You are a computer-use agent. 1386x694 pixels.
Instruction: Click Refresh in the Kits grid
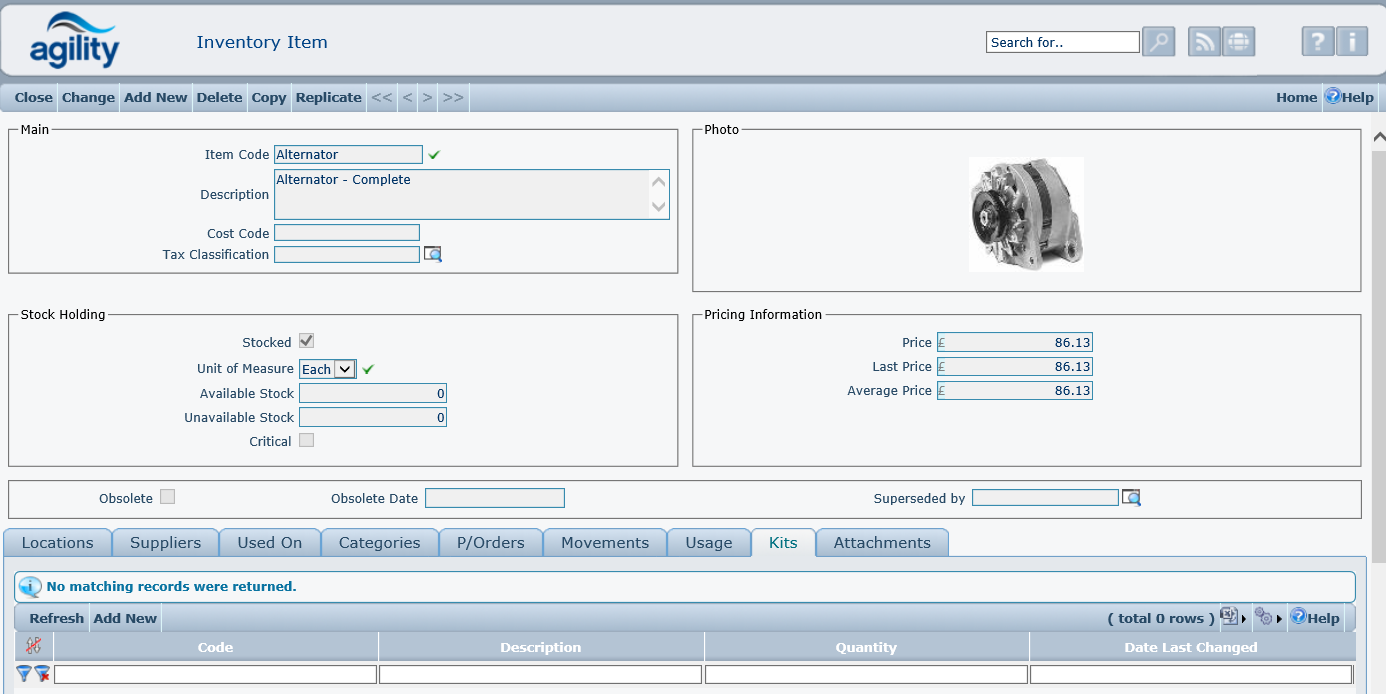tap(56, 619)
